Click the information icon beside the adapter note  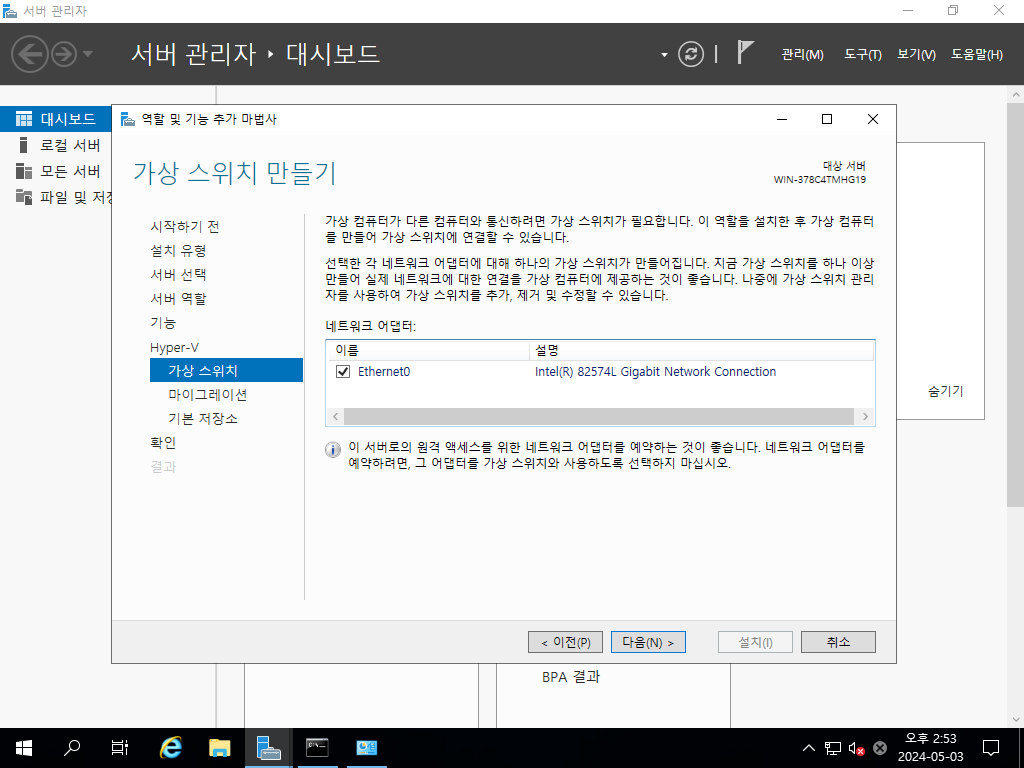click(x=333, y=450)
